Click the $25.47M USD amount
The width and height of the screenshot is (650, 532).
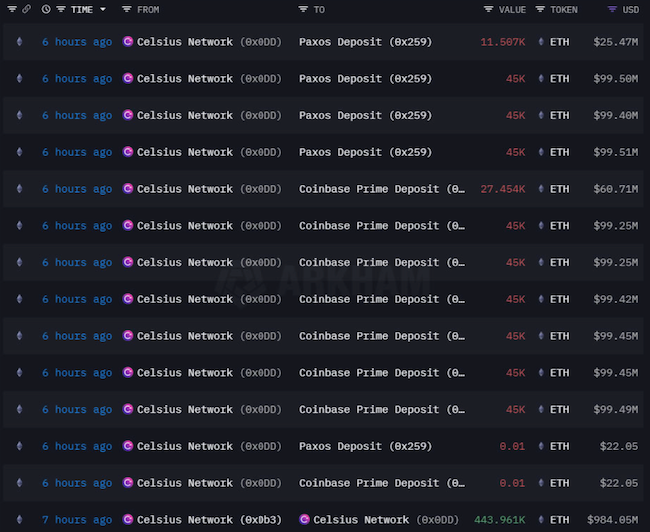(616, 42)
